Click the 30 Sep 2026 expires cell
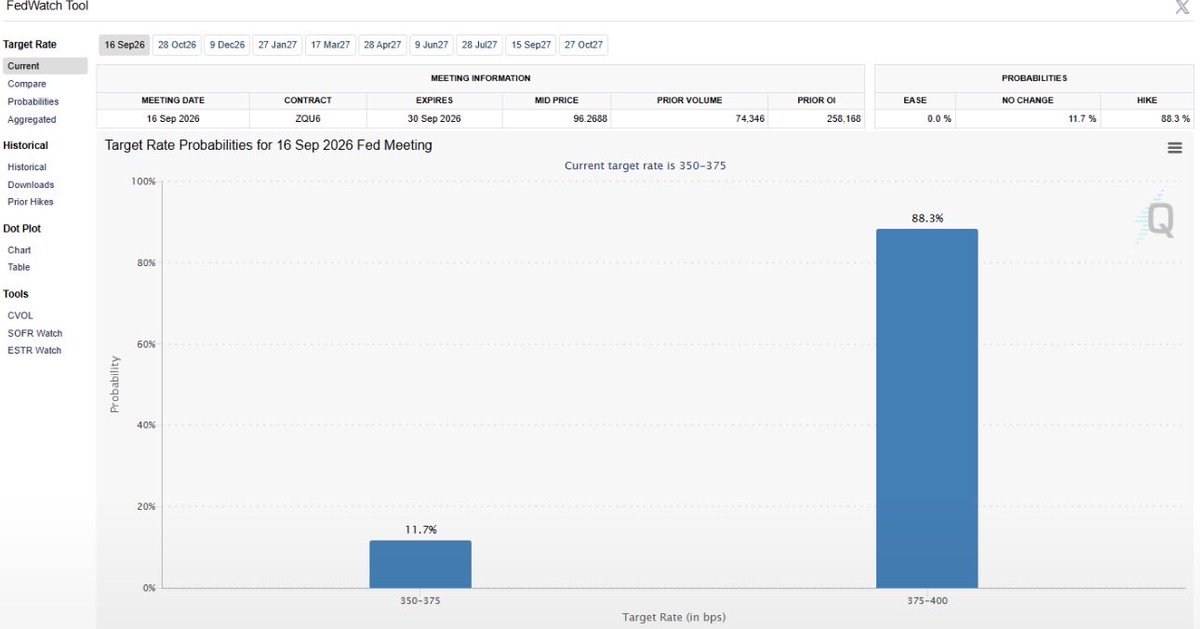The width and height of the screenshot is (1200, 629). tap(435, 118)
